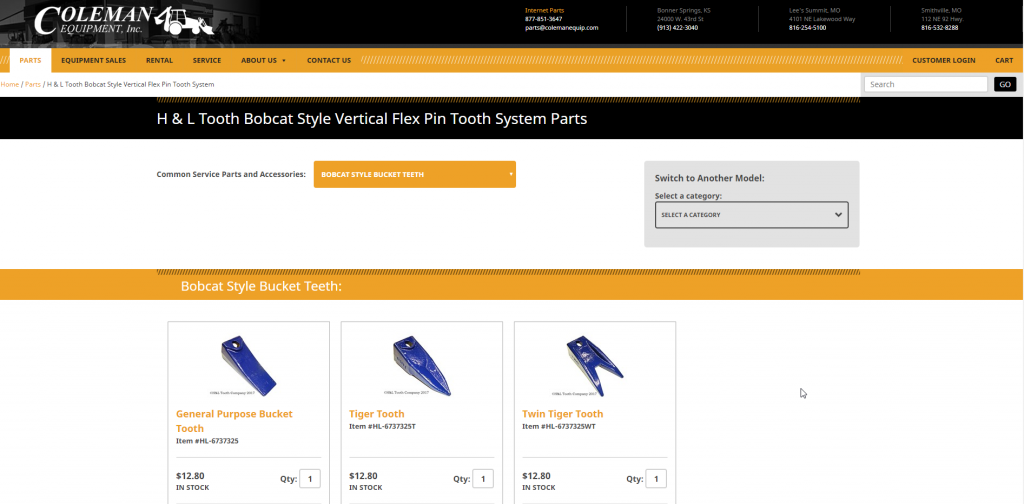The width and height of the screenshot is (1024, 504).
Task: Focus the Search input field
Action: click(x=925, y=84)
